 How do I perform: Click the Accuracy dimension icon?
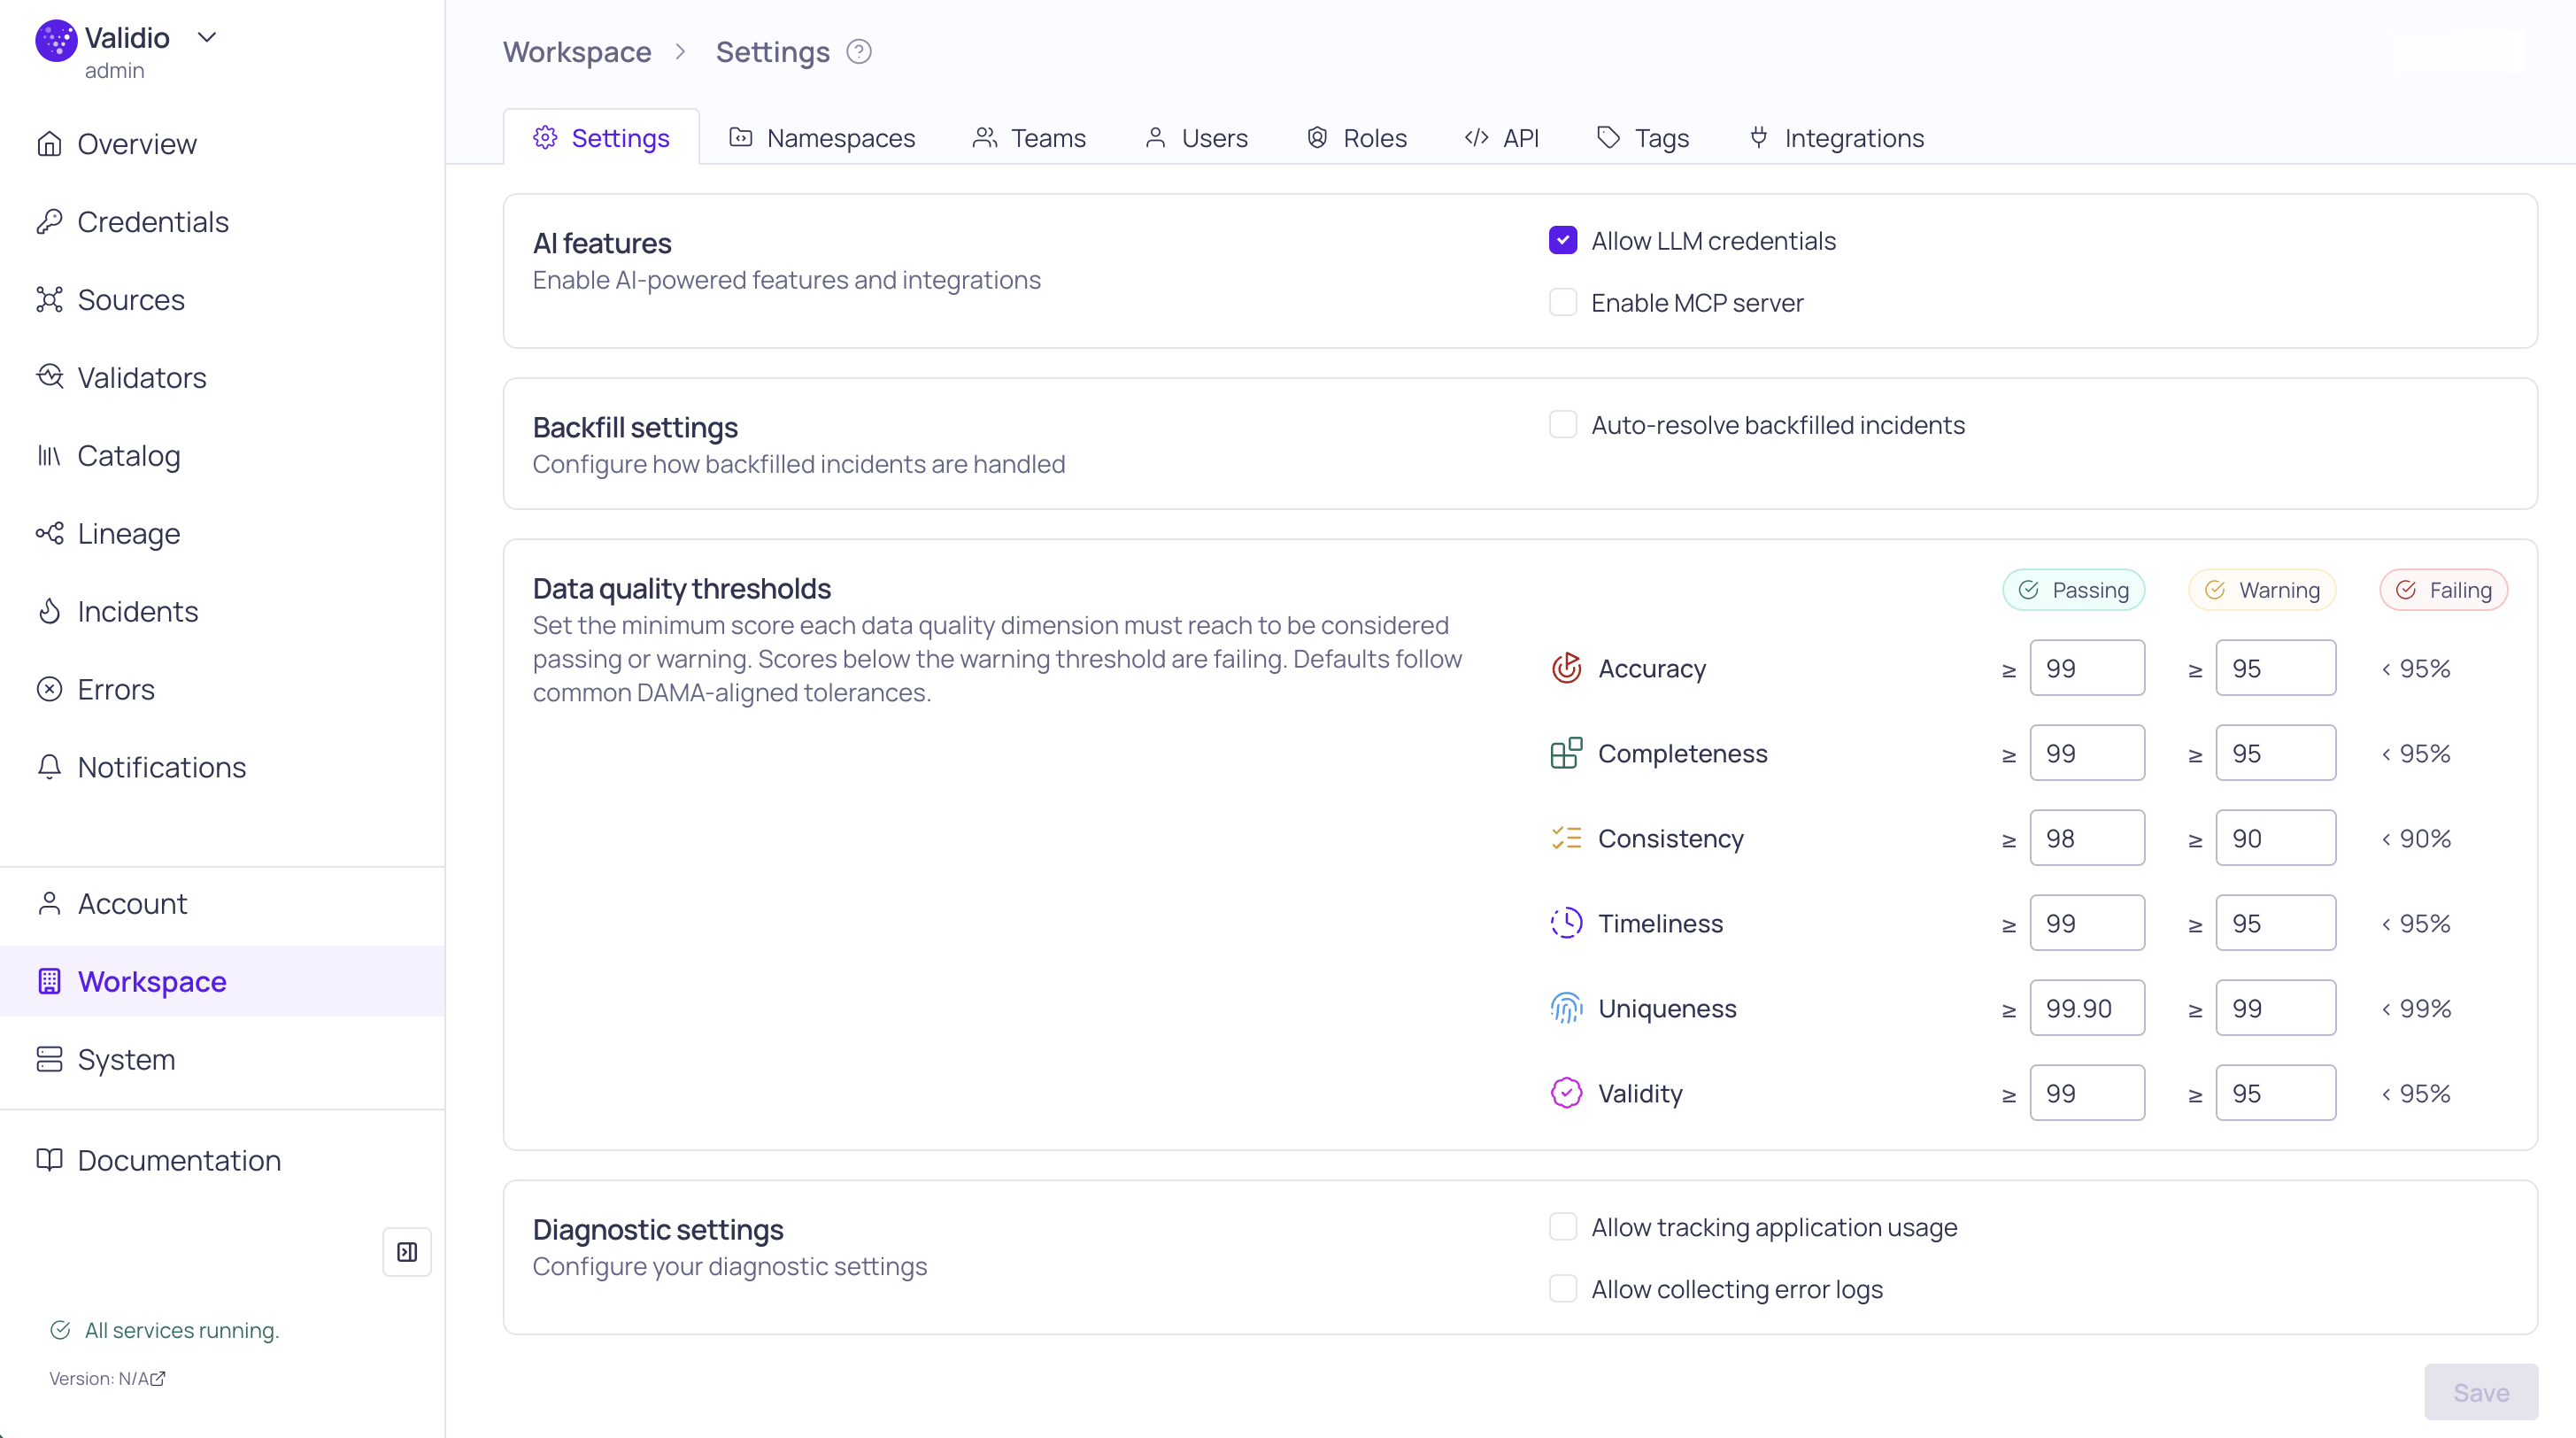[1566, 668]
